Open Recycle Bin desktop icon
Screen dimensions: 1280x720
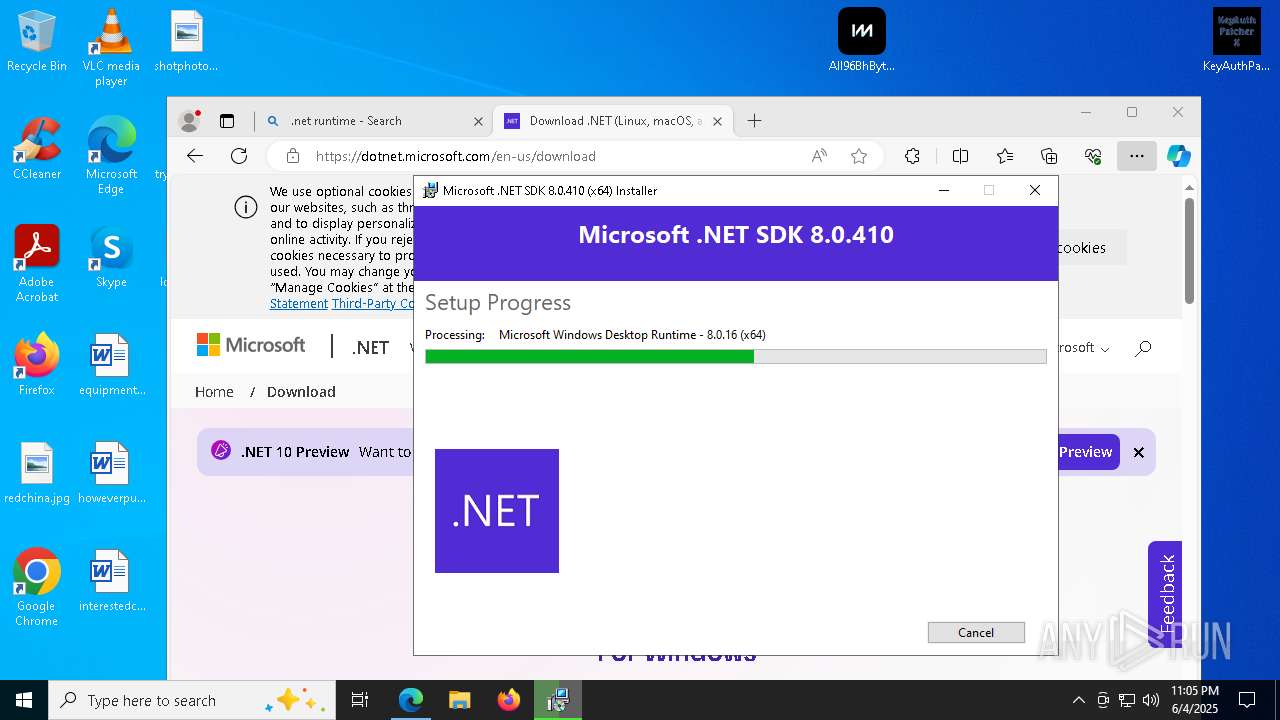point(37,41)
